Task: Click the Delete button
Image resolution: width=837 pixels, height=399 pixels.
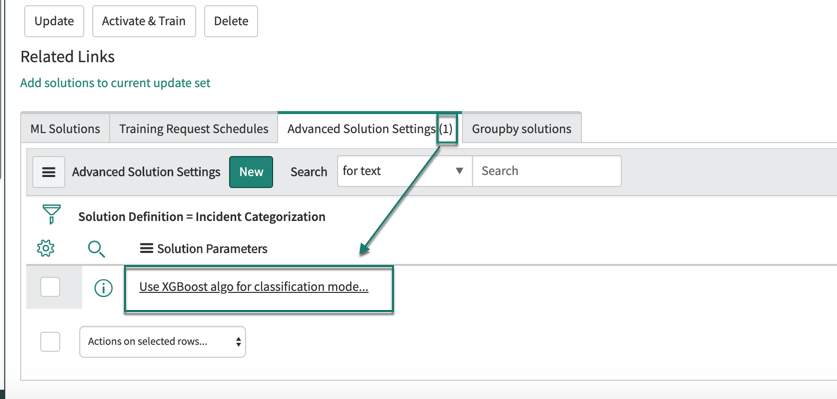Action: [231, 21]
